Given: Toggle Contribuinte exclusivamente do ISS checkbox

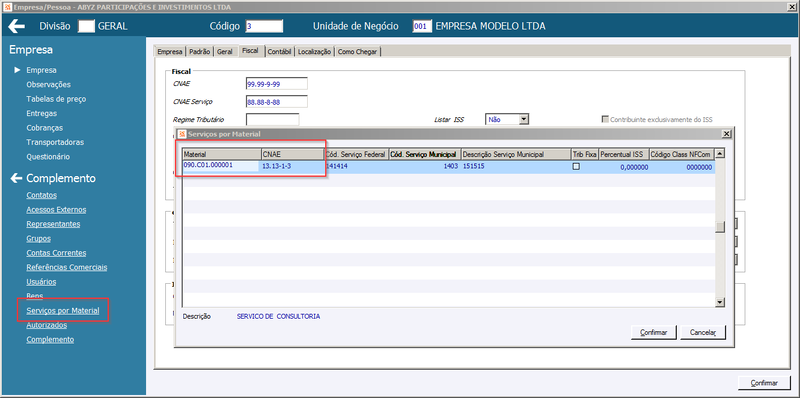Looking at the screenshot, I should [x=605, y=119].
